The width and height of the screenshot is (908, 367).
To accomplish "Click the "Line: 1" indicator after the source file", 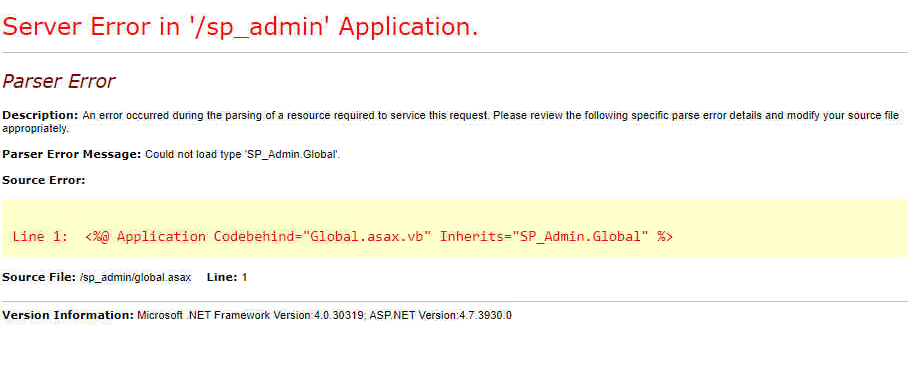I will (227, 277).
